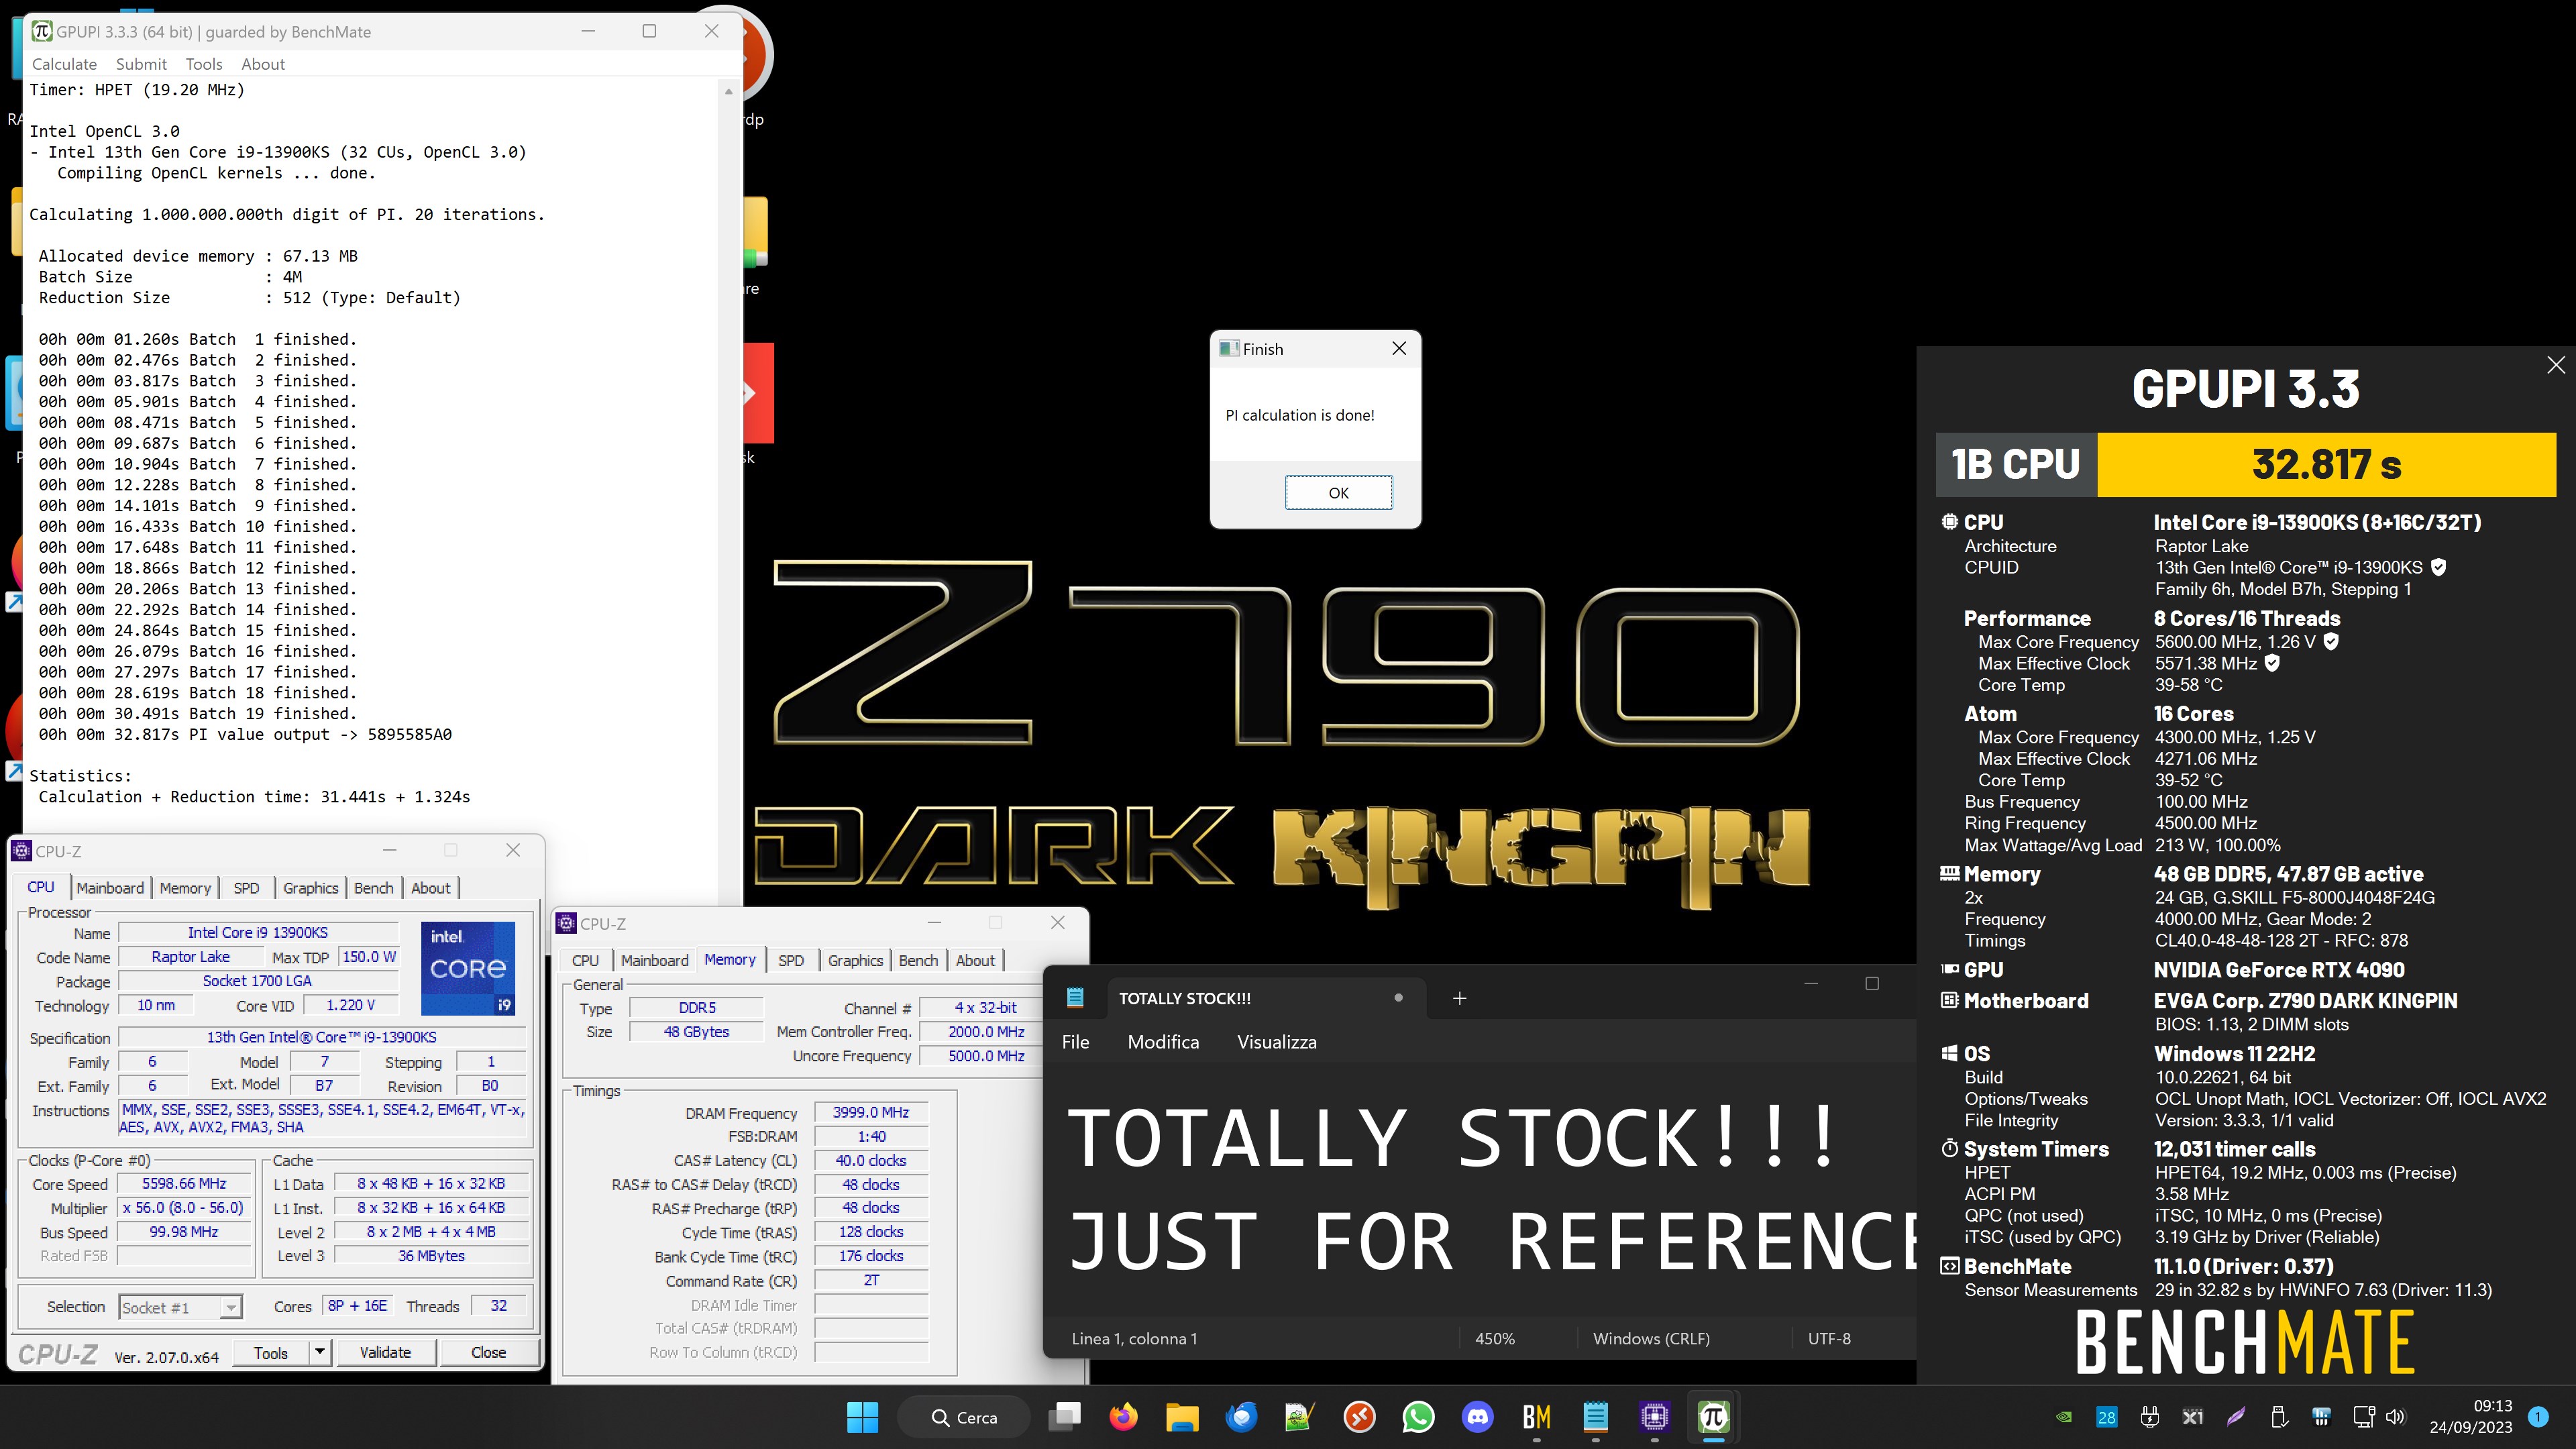Close the Finish dialog with X
Viewport: 2576px width, 1449px height.
pyautogui.click(x=1399, y=348)
